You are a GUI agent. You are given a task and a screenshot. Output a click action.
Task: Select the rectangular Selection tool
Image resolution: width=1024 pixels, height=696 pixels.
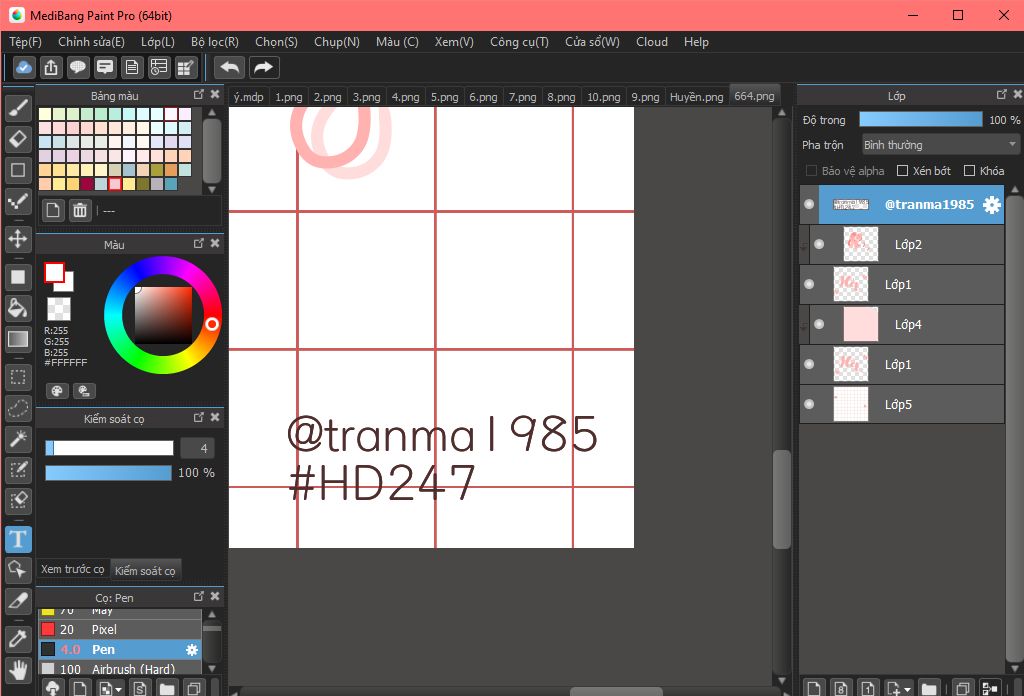(18, 377)
